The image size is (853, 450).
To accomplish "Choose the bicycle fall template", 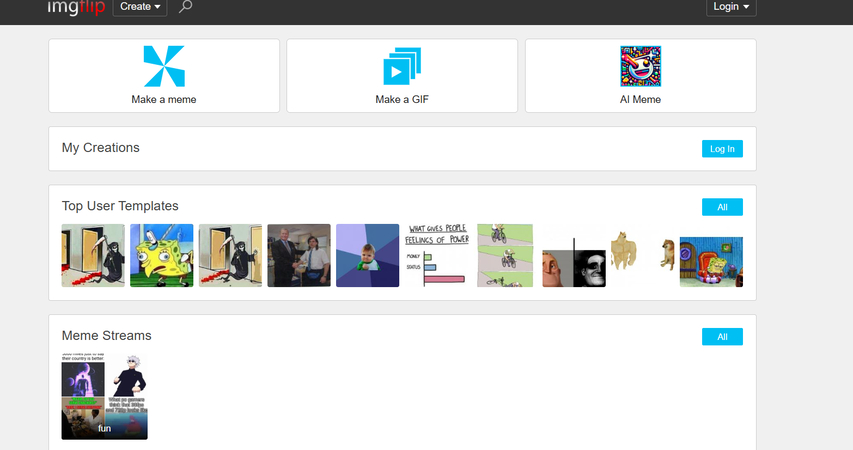I will coord(505,255).
